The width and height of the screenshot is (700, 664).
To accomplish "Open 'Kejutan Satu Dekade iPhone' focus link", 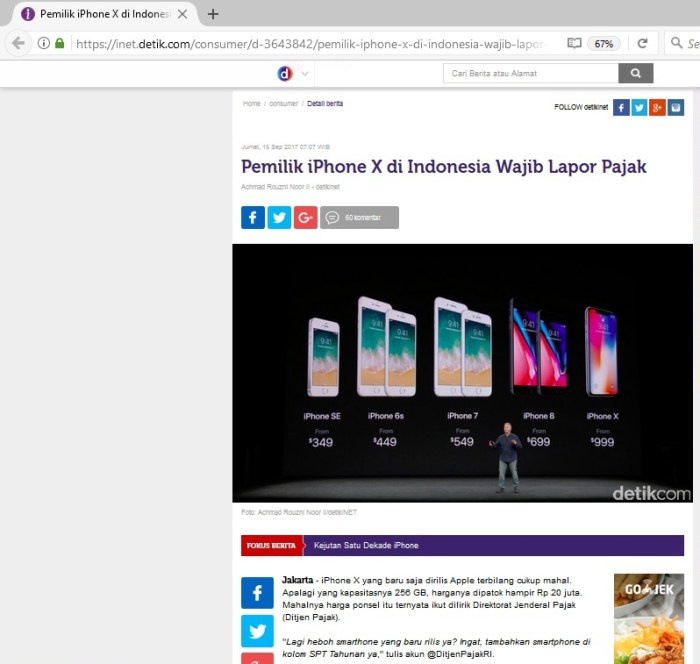I will point(366,545).
